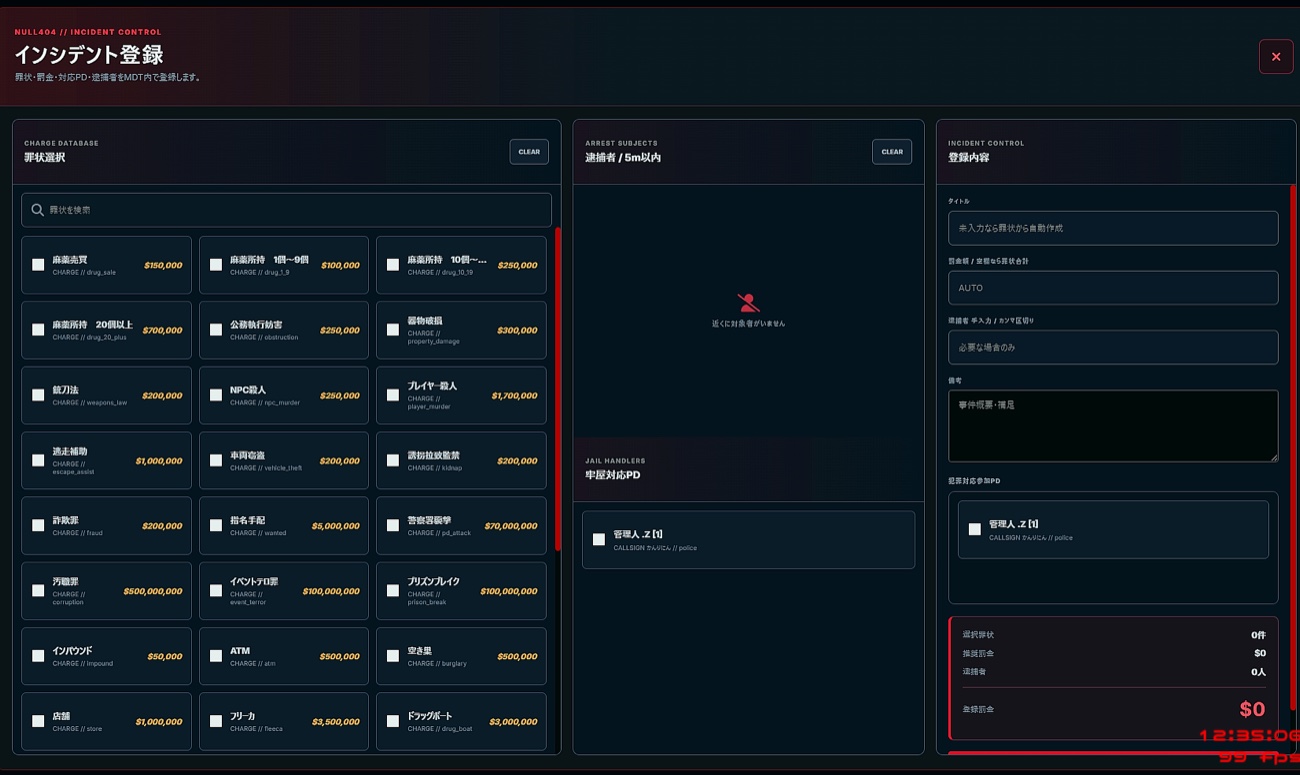This screenshot has height=775, width=1300.
Task: Select the weapons_law charge checkbox
Action: tap(38, 395)
